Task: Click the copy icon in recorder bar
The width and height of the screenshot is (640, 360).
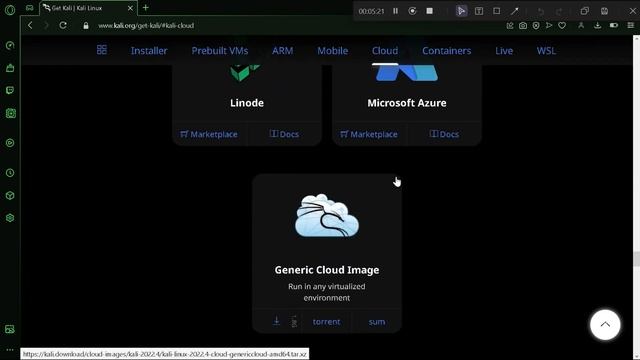Action: pos(584,11)
